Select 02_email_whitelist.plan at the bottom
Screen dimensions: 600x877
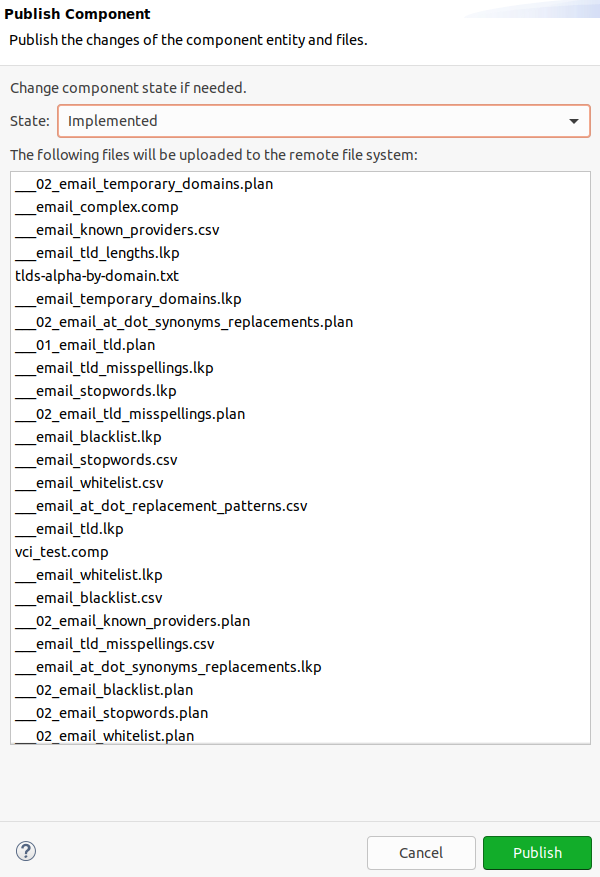coord(106,735)
